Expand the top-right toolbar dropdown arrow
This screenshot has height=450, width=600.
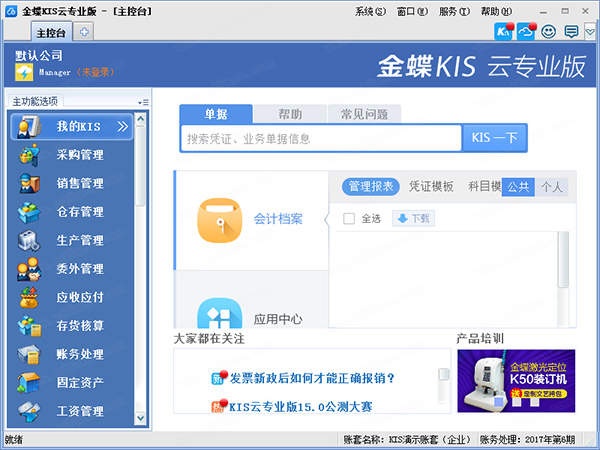[x=590, y=33]
